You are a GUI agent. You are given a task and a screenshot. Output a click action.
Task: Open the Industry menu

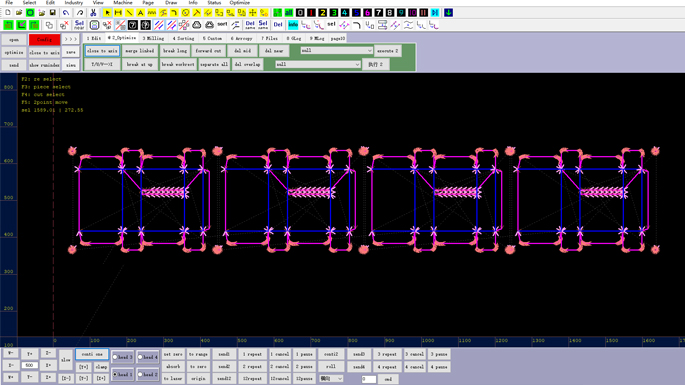73,3
